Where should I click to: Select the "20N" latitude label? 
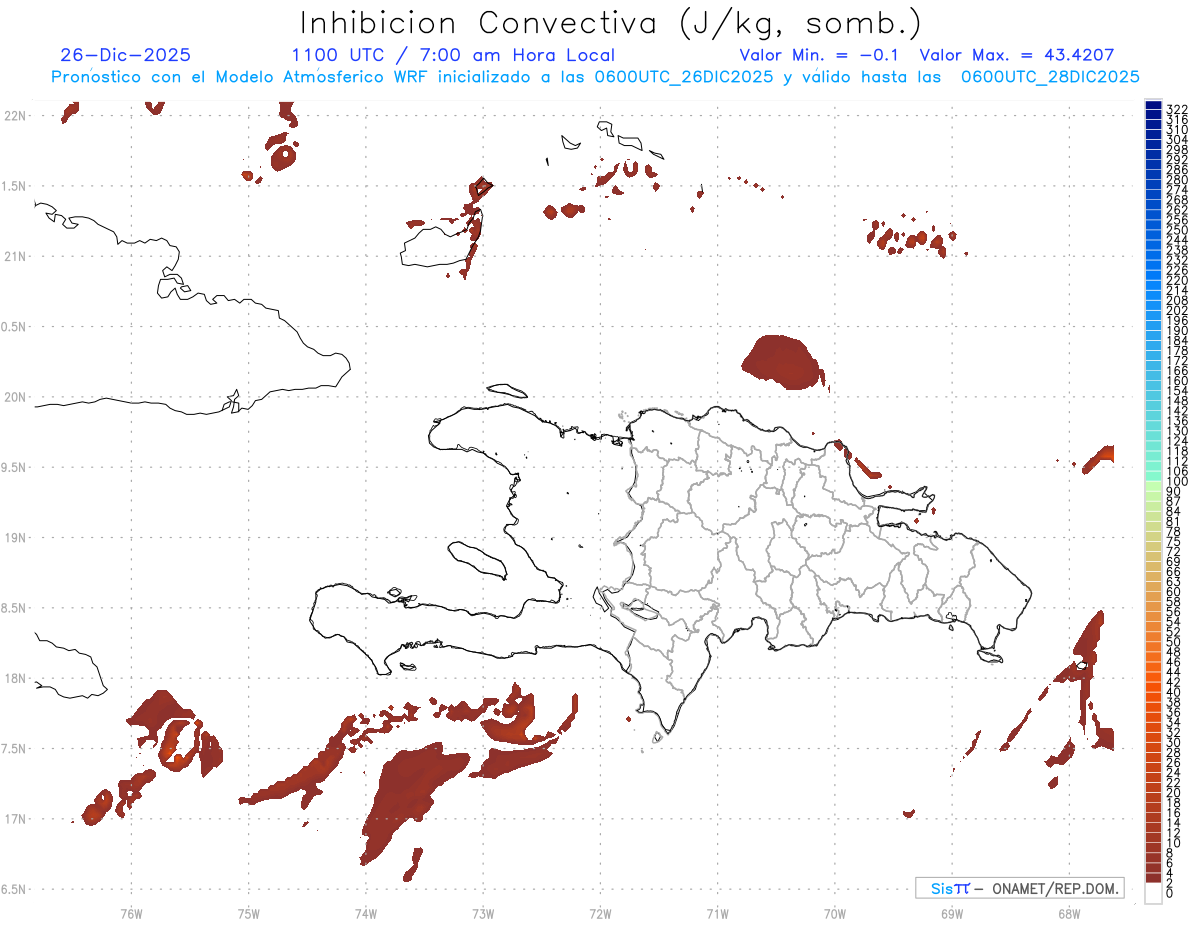tap(15, 397)
